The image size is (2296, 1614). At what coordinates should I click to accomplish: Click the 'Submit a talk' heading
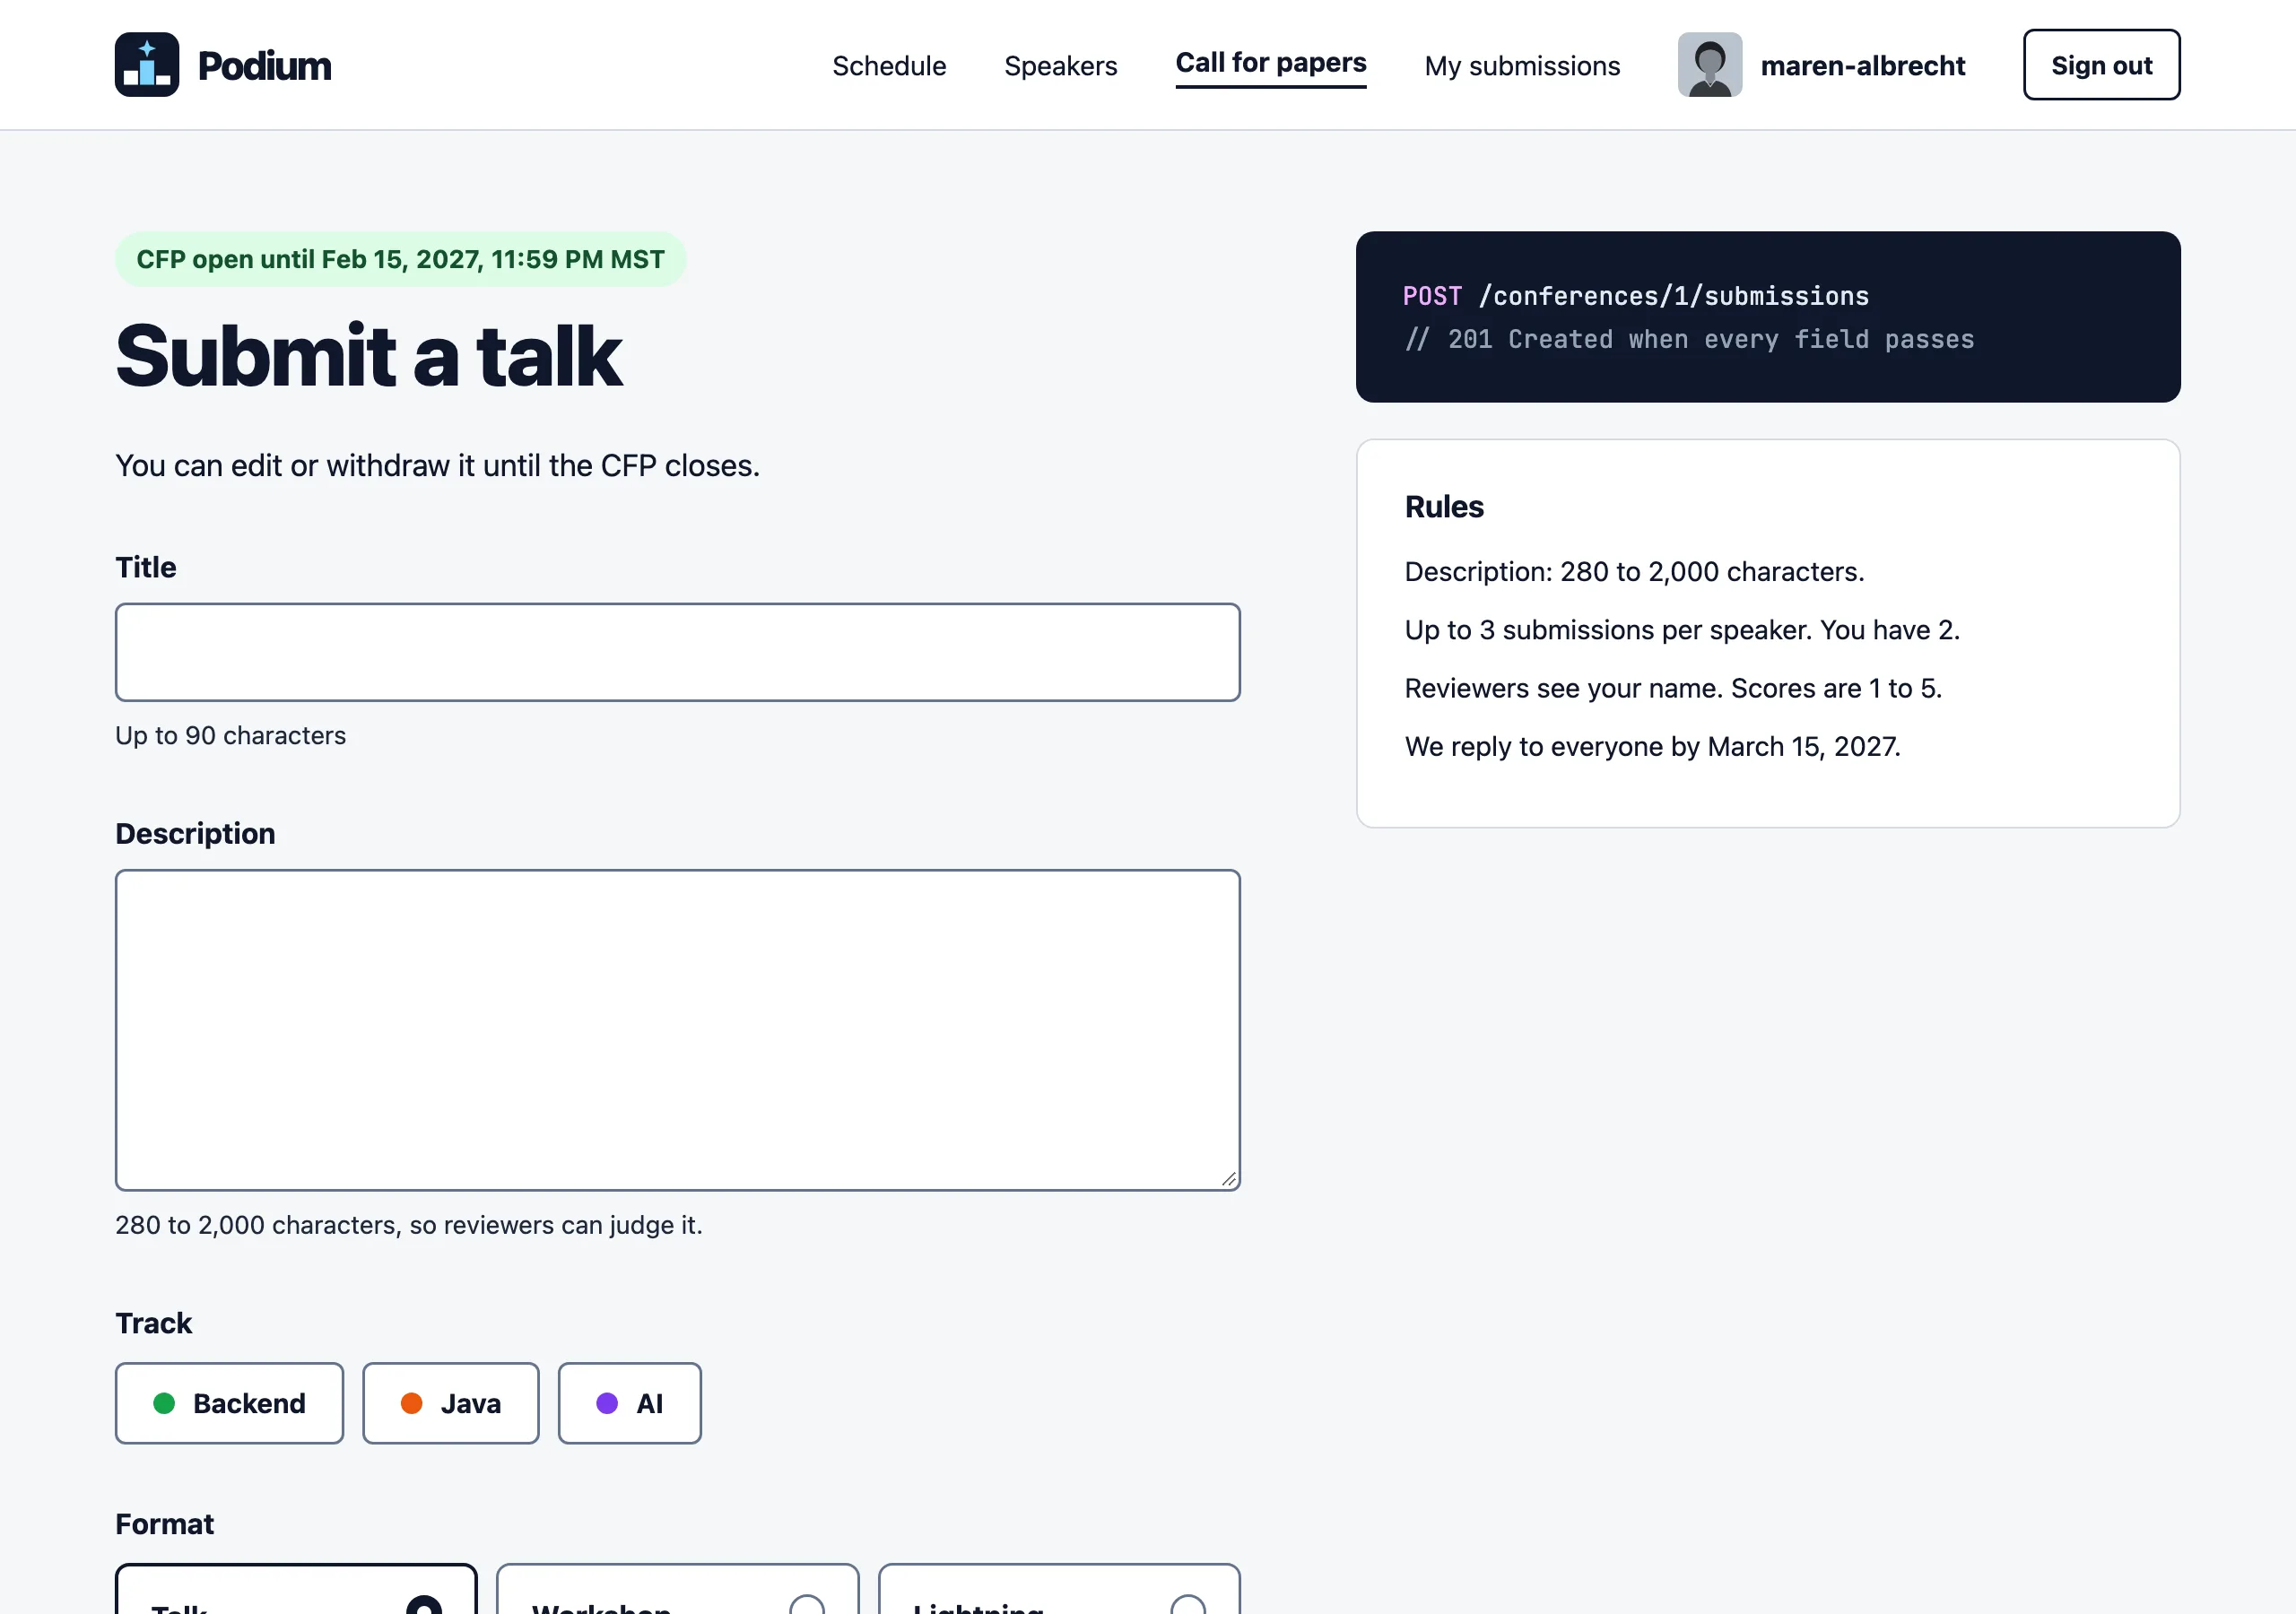click(369, 356)
